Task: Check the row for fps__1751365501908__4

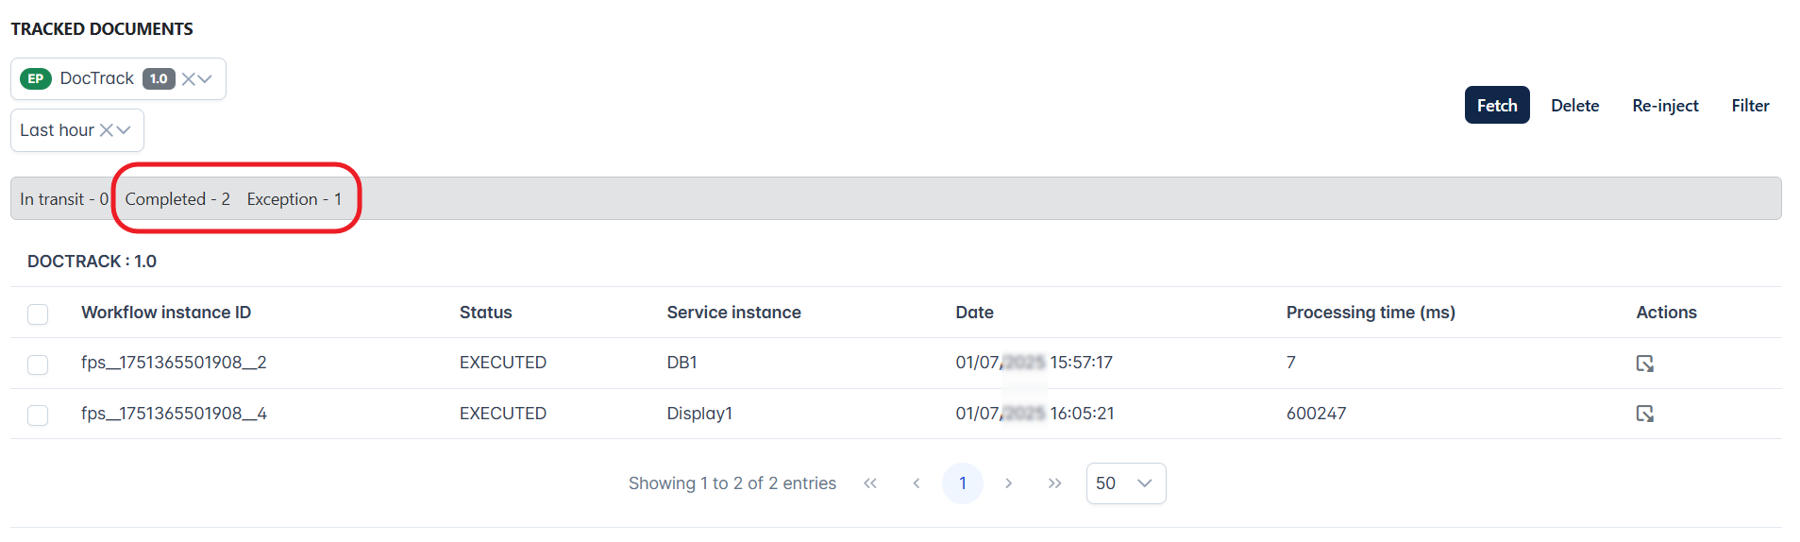Action: 38,414
